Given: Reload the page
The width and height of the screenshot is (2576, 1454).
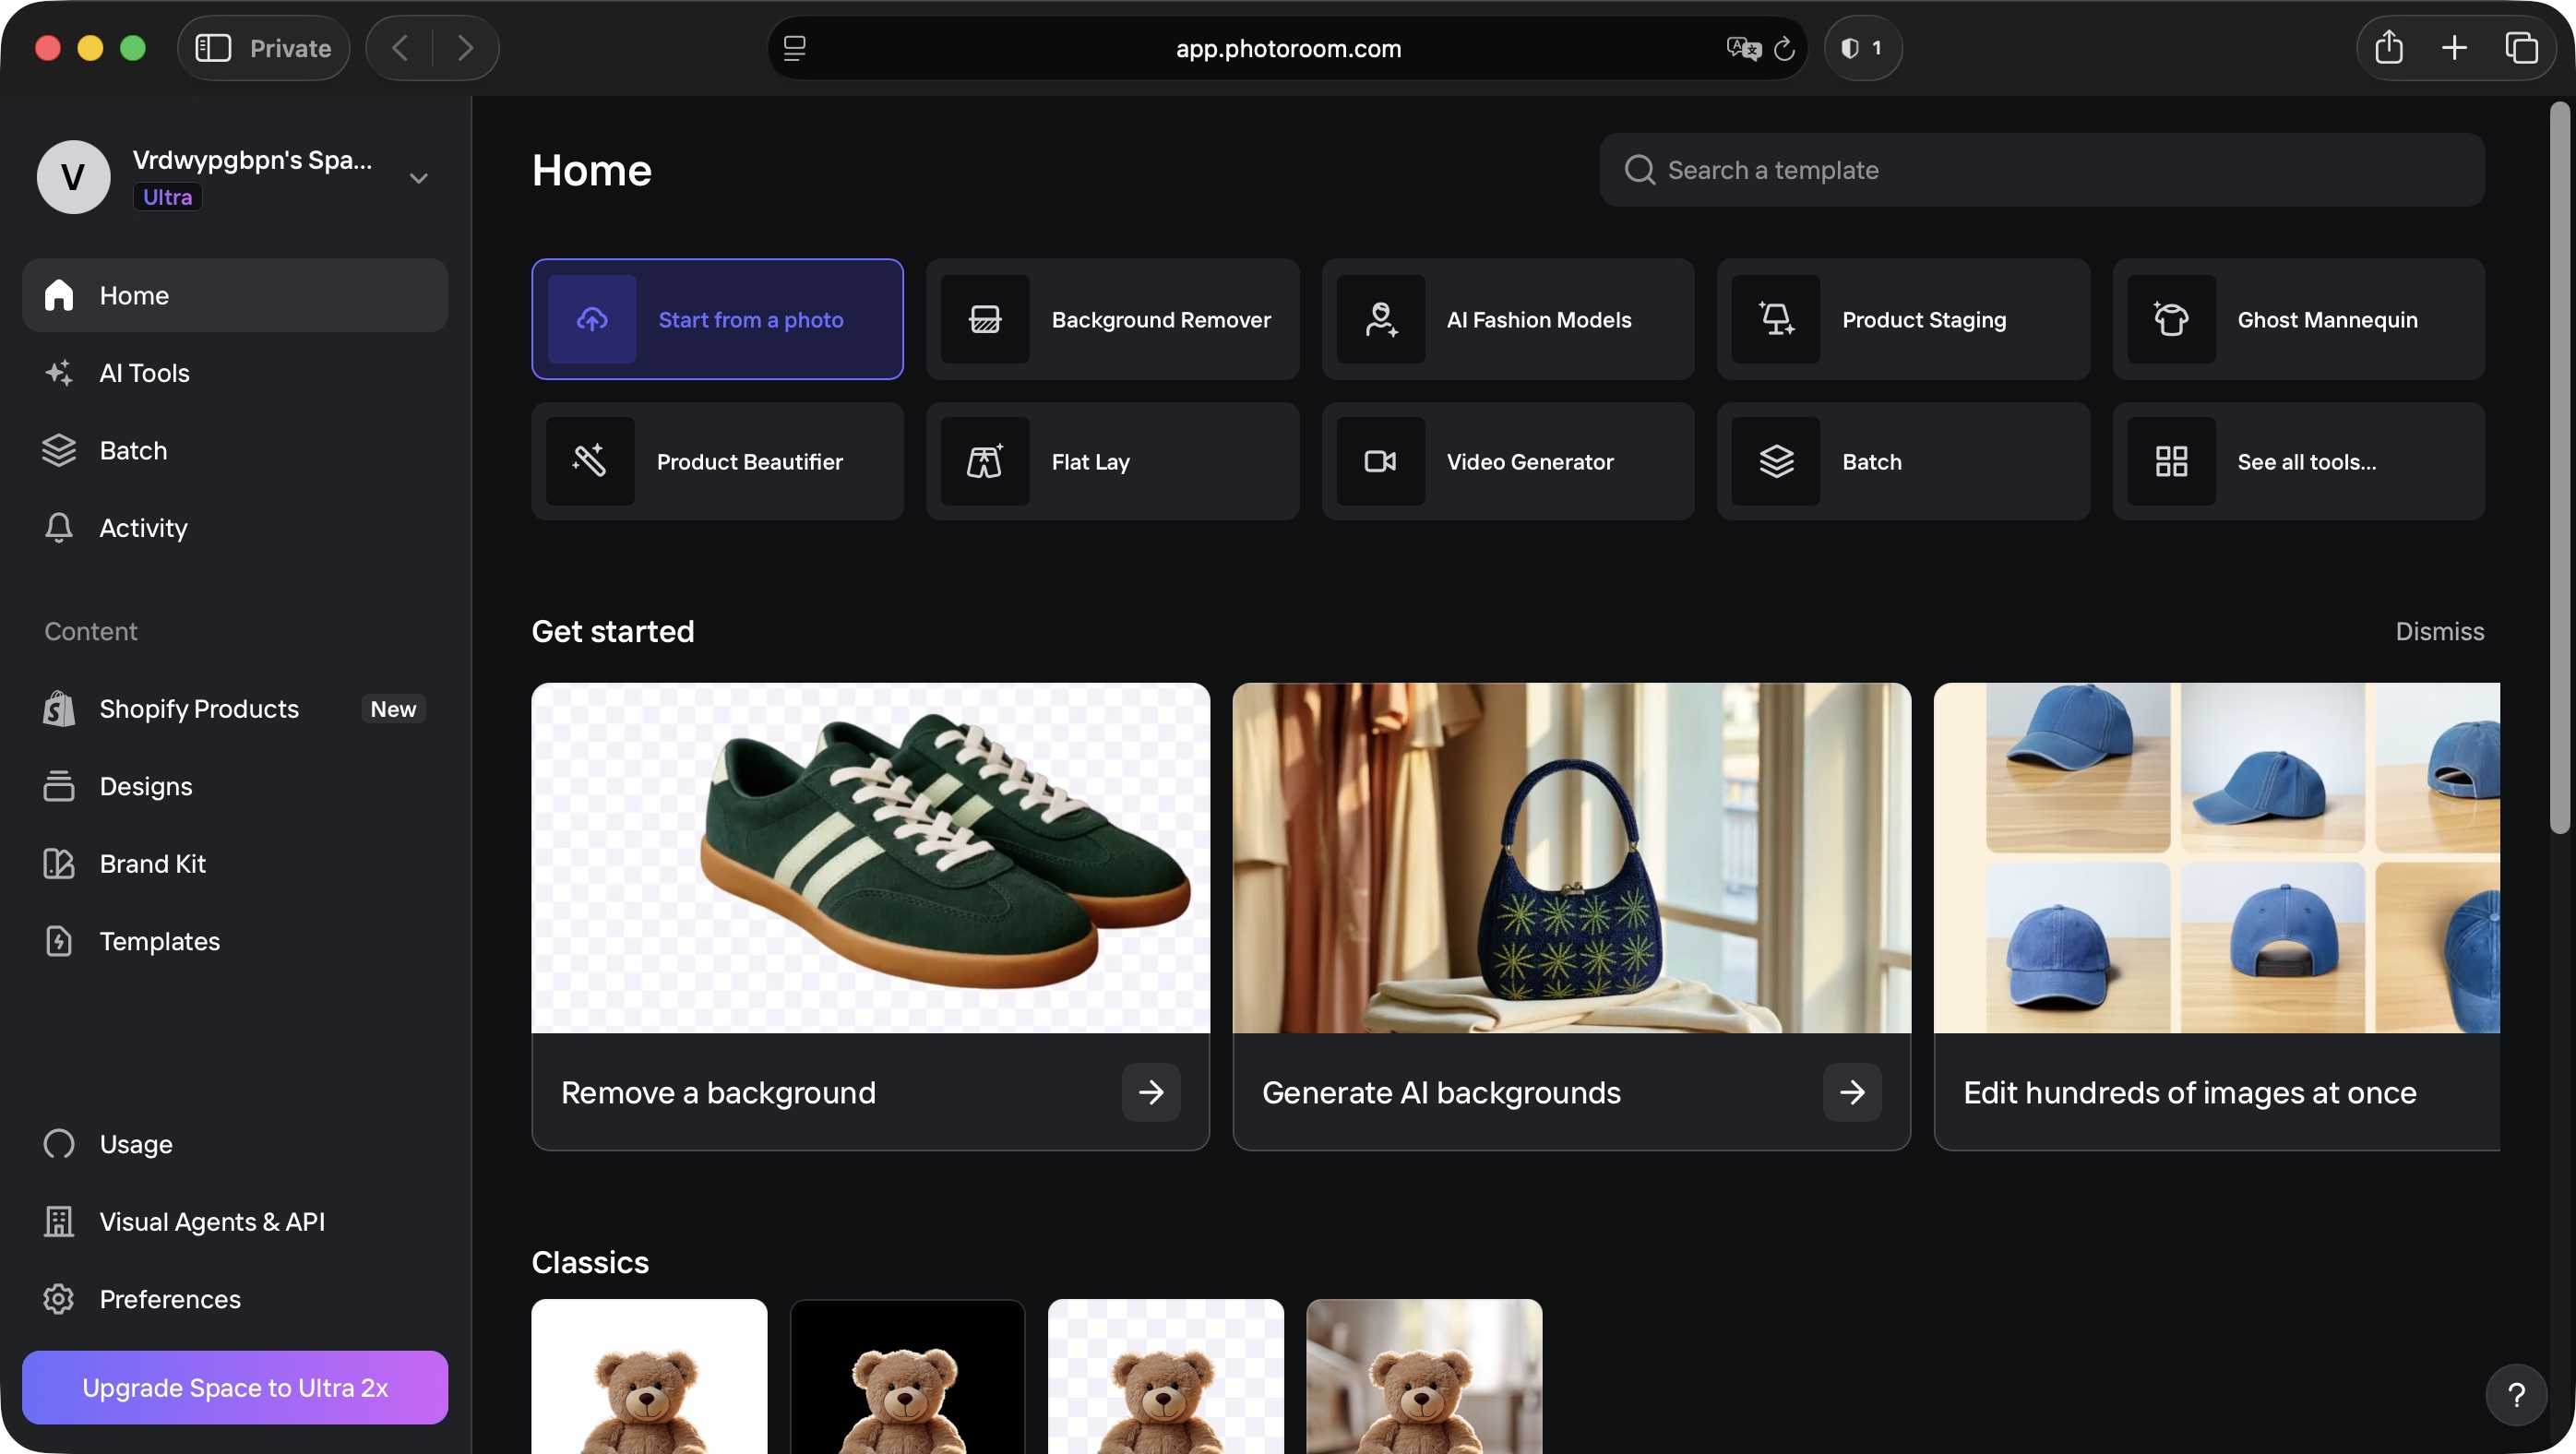Looking at the screenshot, I should (1785, 48).
